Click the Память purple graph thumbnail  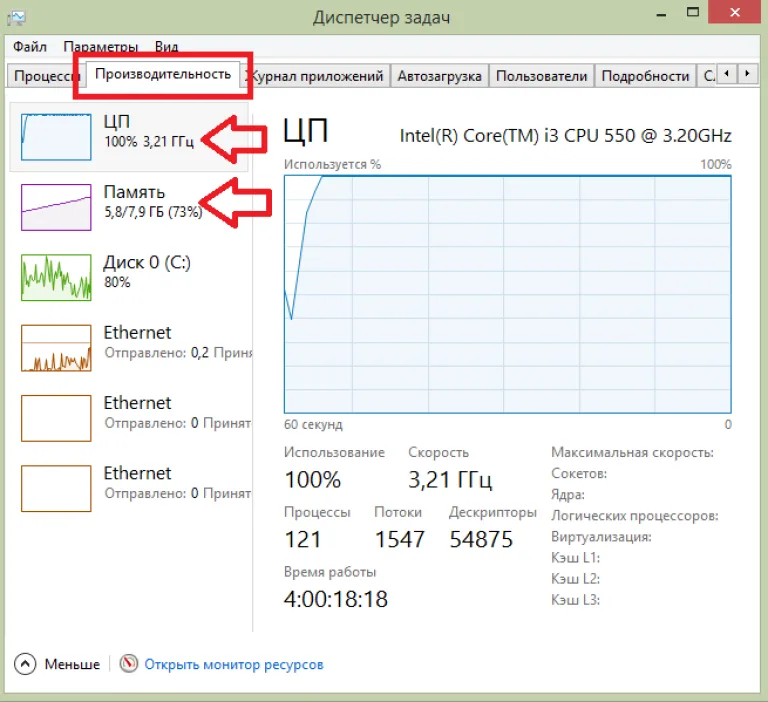click(56, 207)
